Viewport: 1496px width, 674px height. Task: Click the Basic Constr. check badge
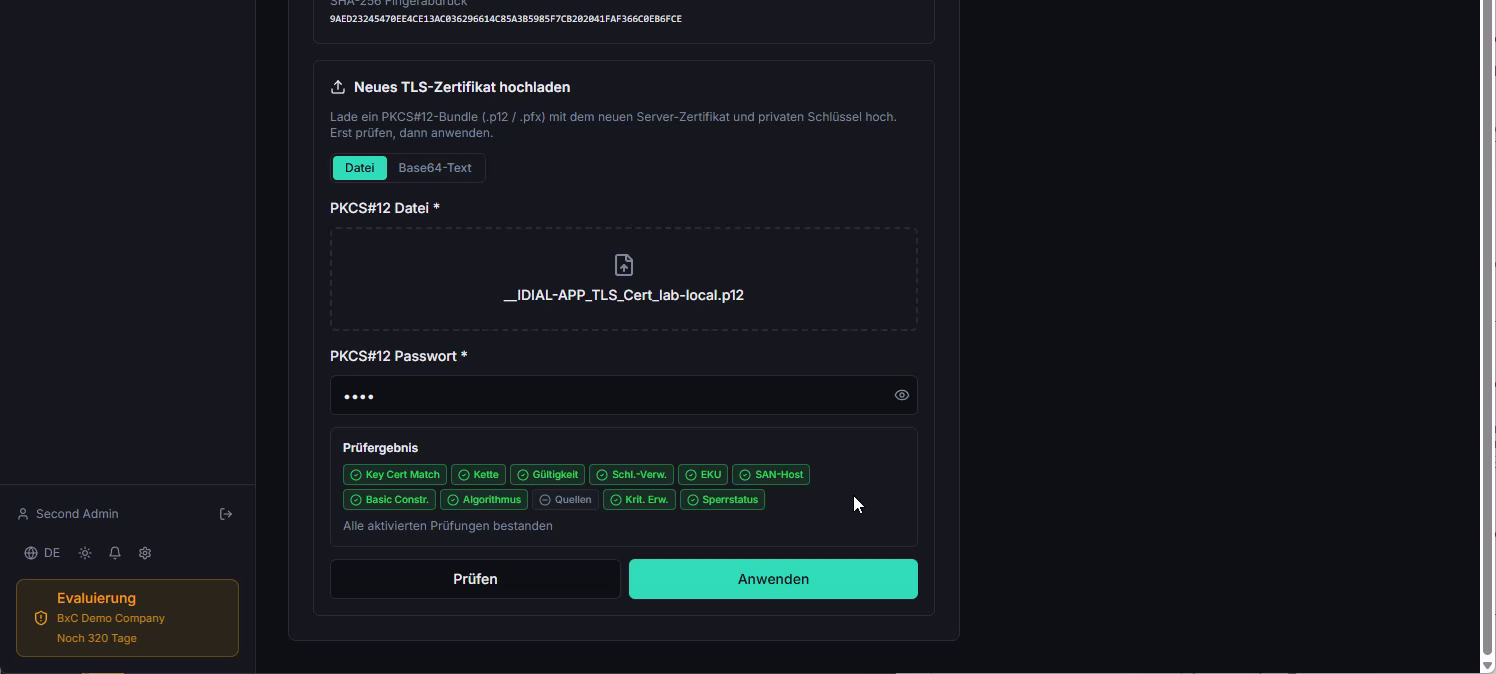click(x=389, y=500)
